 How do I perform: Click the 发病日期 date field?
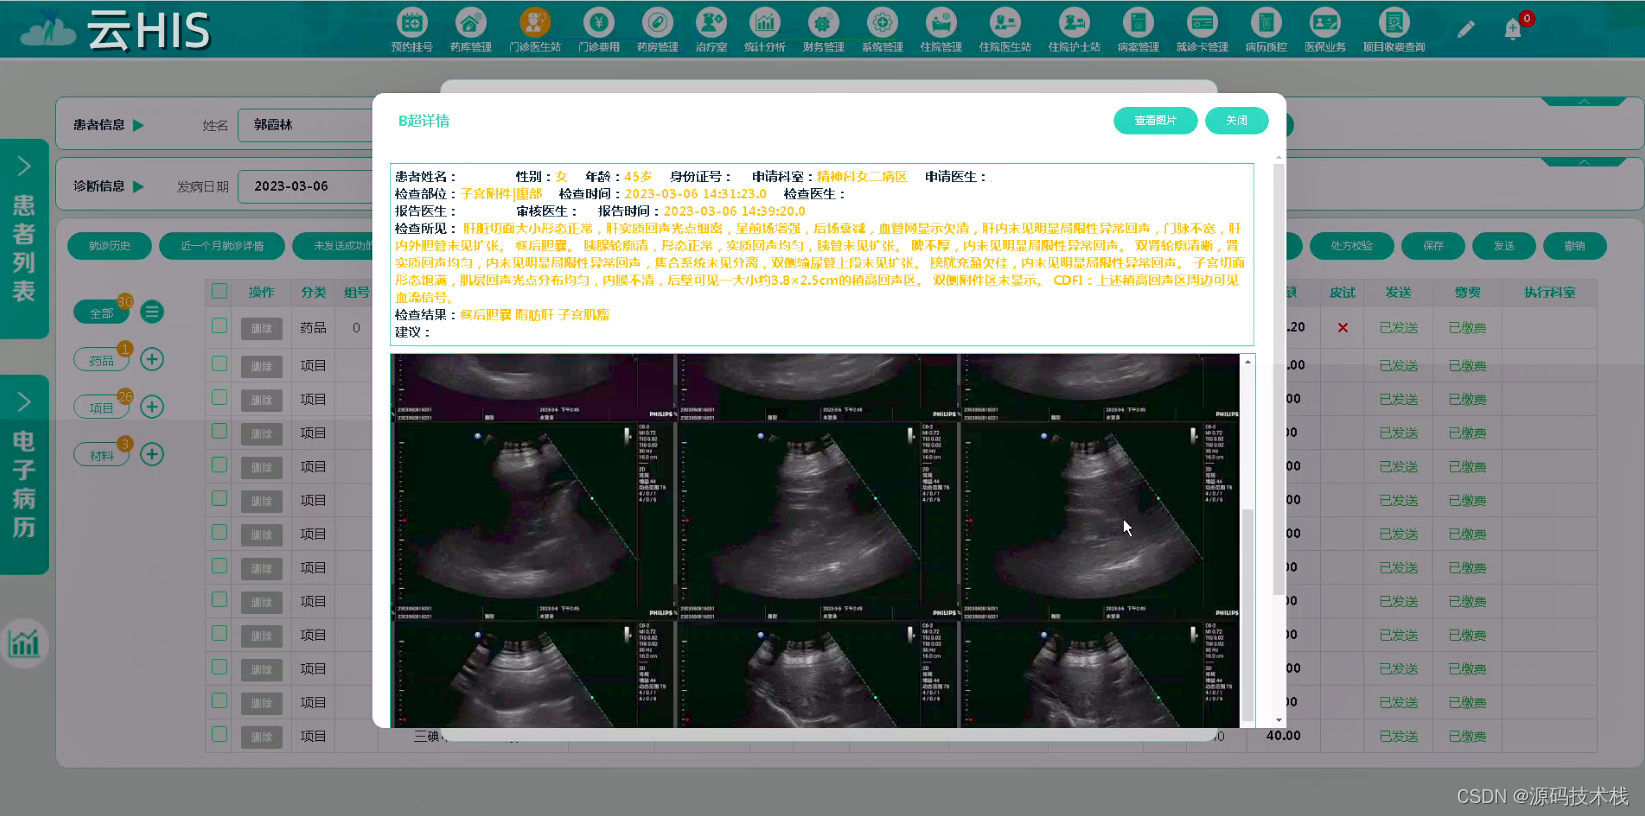coord(306,186)
